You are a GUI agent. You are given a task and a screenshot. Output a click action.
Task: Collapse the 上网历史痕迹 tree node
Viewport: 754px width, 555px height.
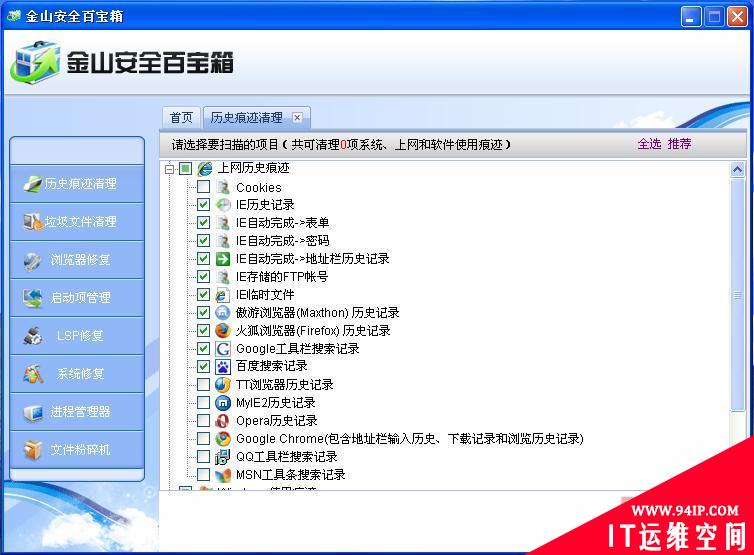pos(169,169)
